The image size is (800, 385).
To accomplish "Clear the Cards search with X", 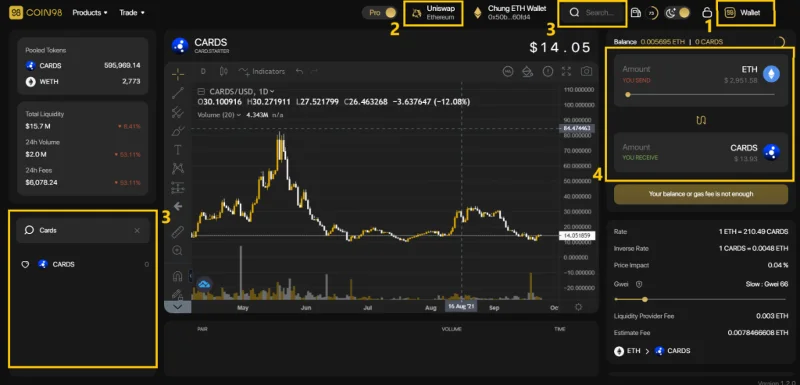I will pos(137,231).
